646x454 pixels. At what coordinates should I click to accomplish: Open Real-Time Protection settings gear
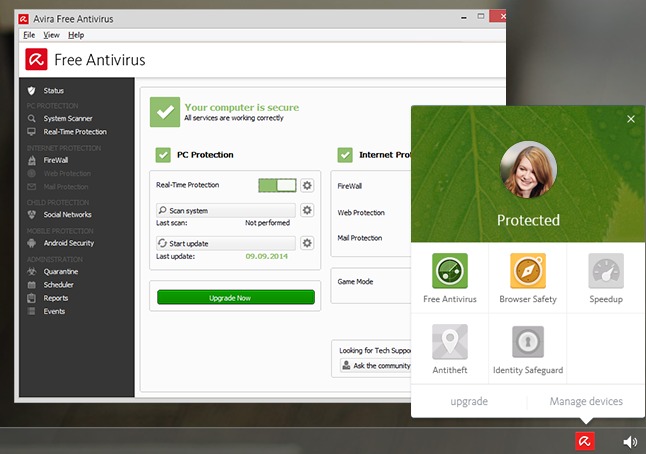pyautogui.click(x=307, y=185)
